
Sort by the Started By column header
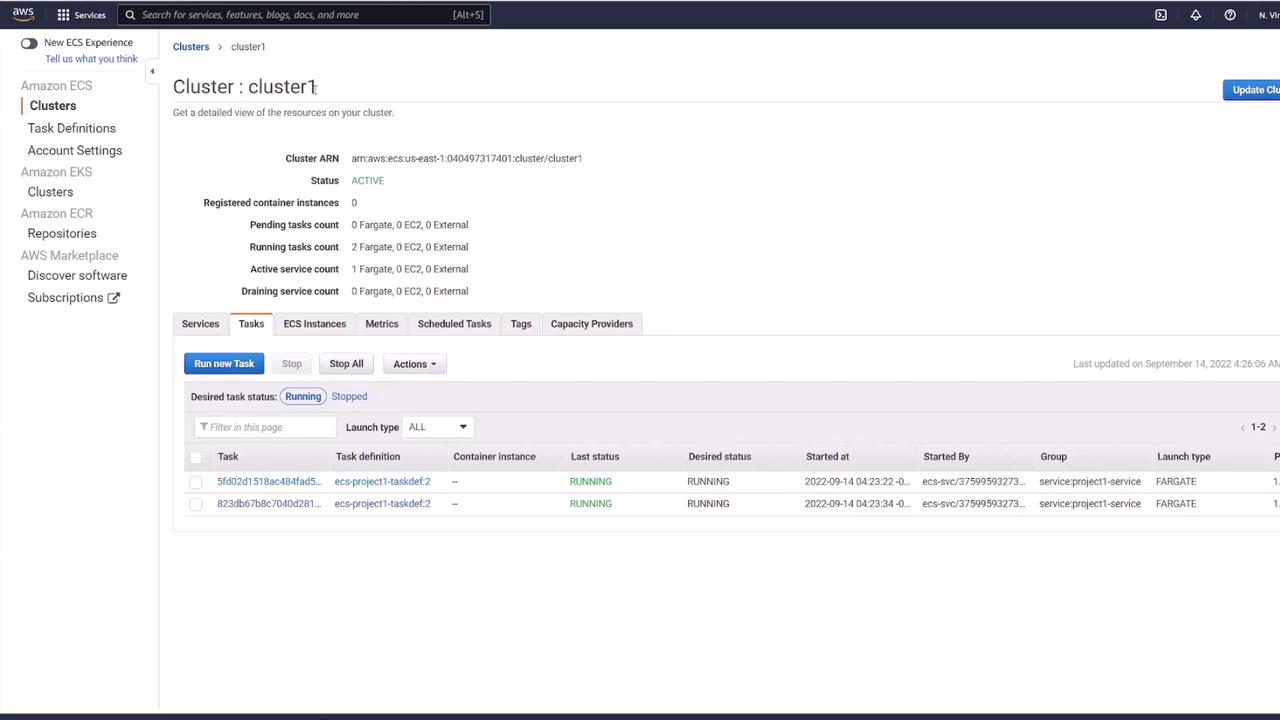pos(946,457)
